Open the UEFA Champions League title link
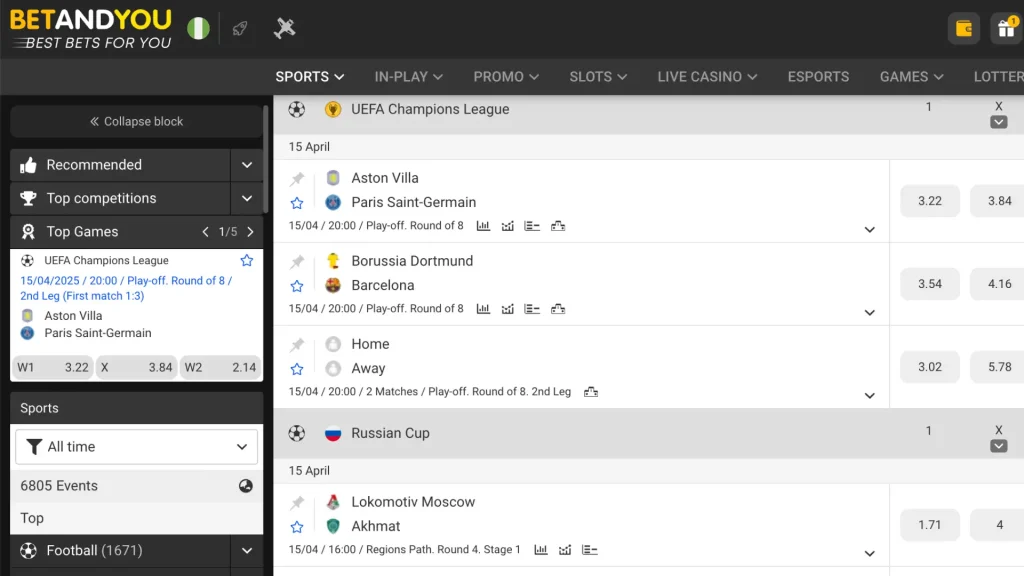Screen dimensions: 1024x576 coord(430,109)
